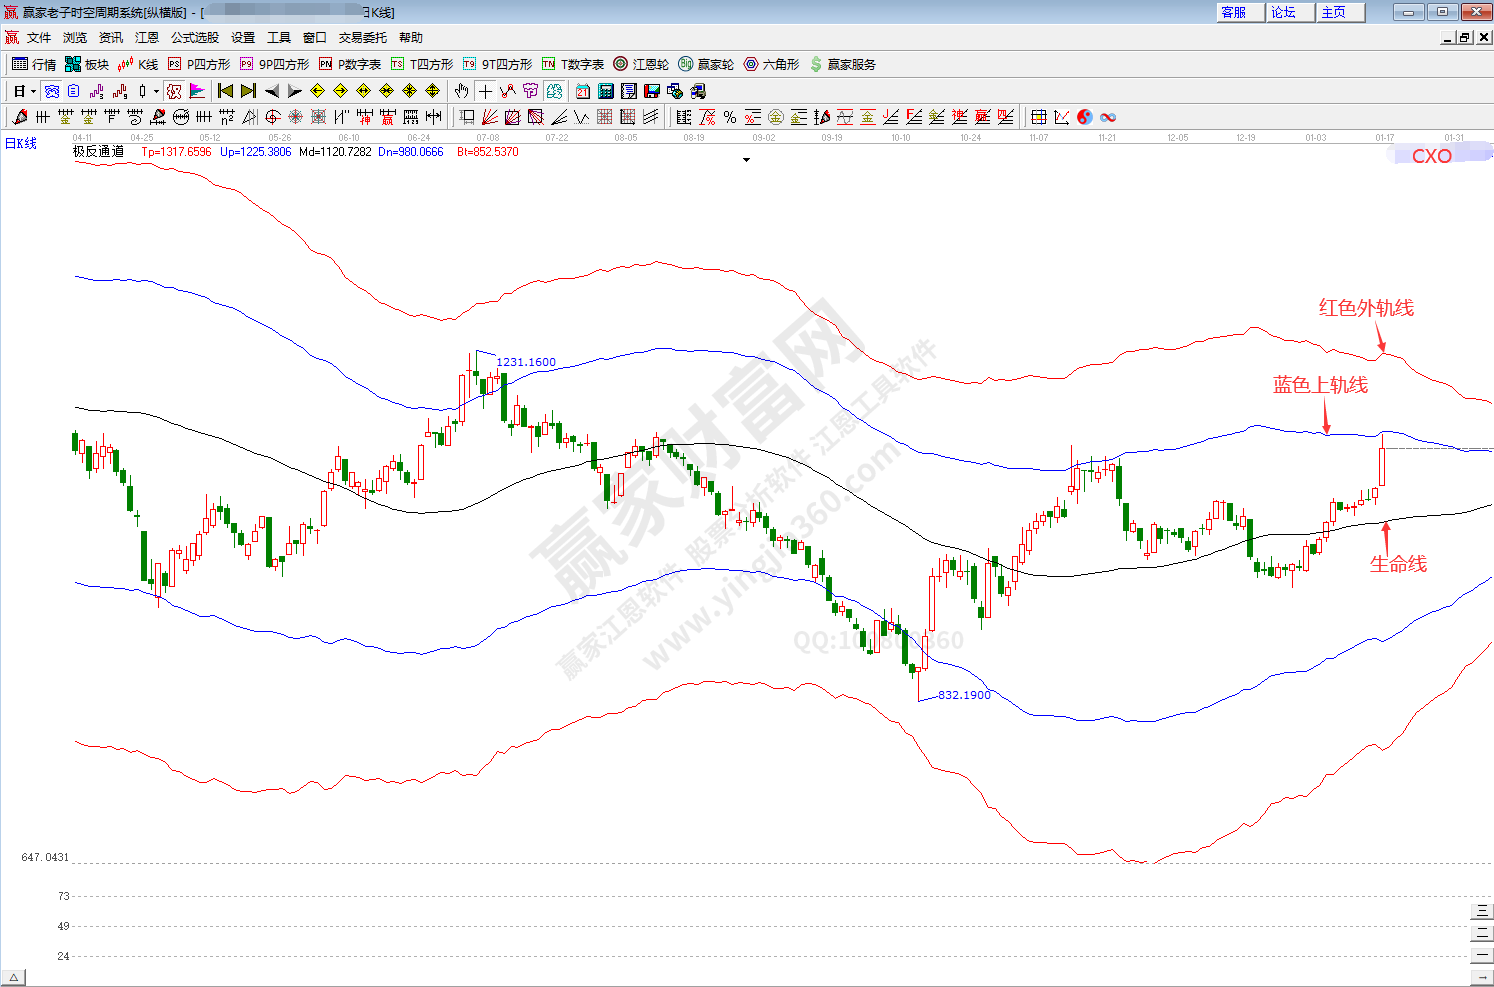Open the calendar date icon

point(582,91)
